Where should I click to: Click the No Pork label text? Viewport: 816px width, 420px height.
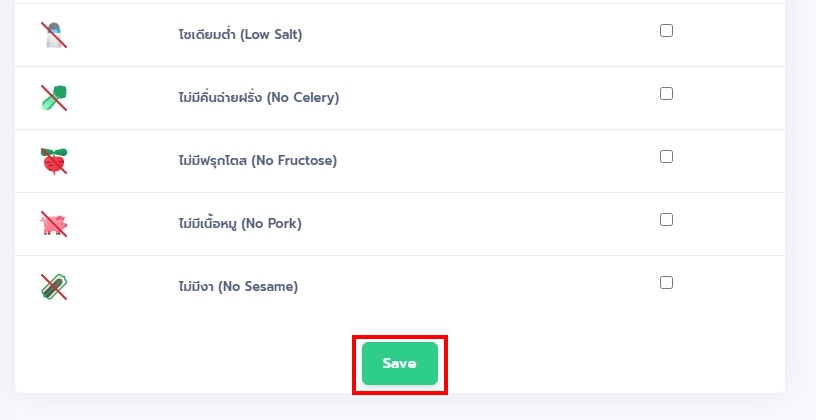click(240, 224)
